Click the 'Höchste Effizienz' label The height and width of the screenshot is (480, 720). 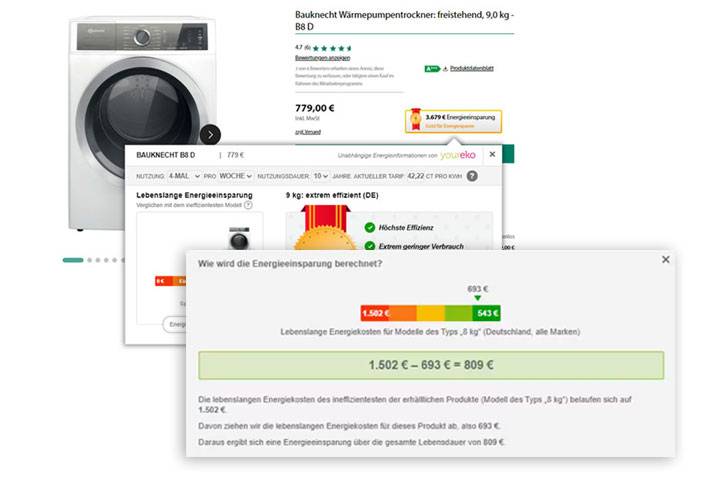[406, 227]
